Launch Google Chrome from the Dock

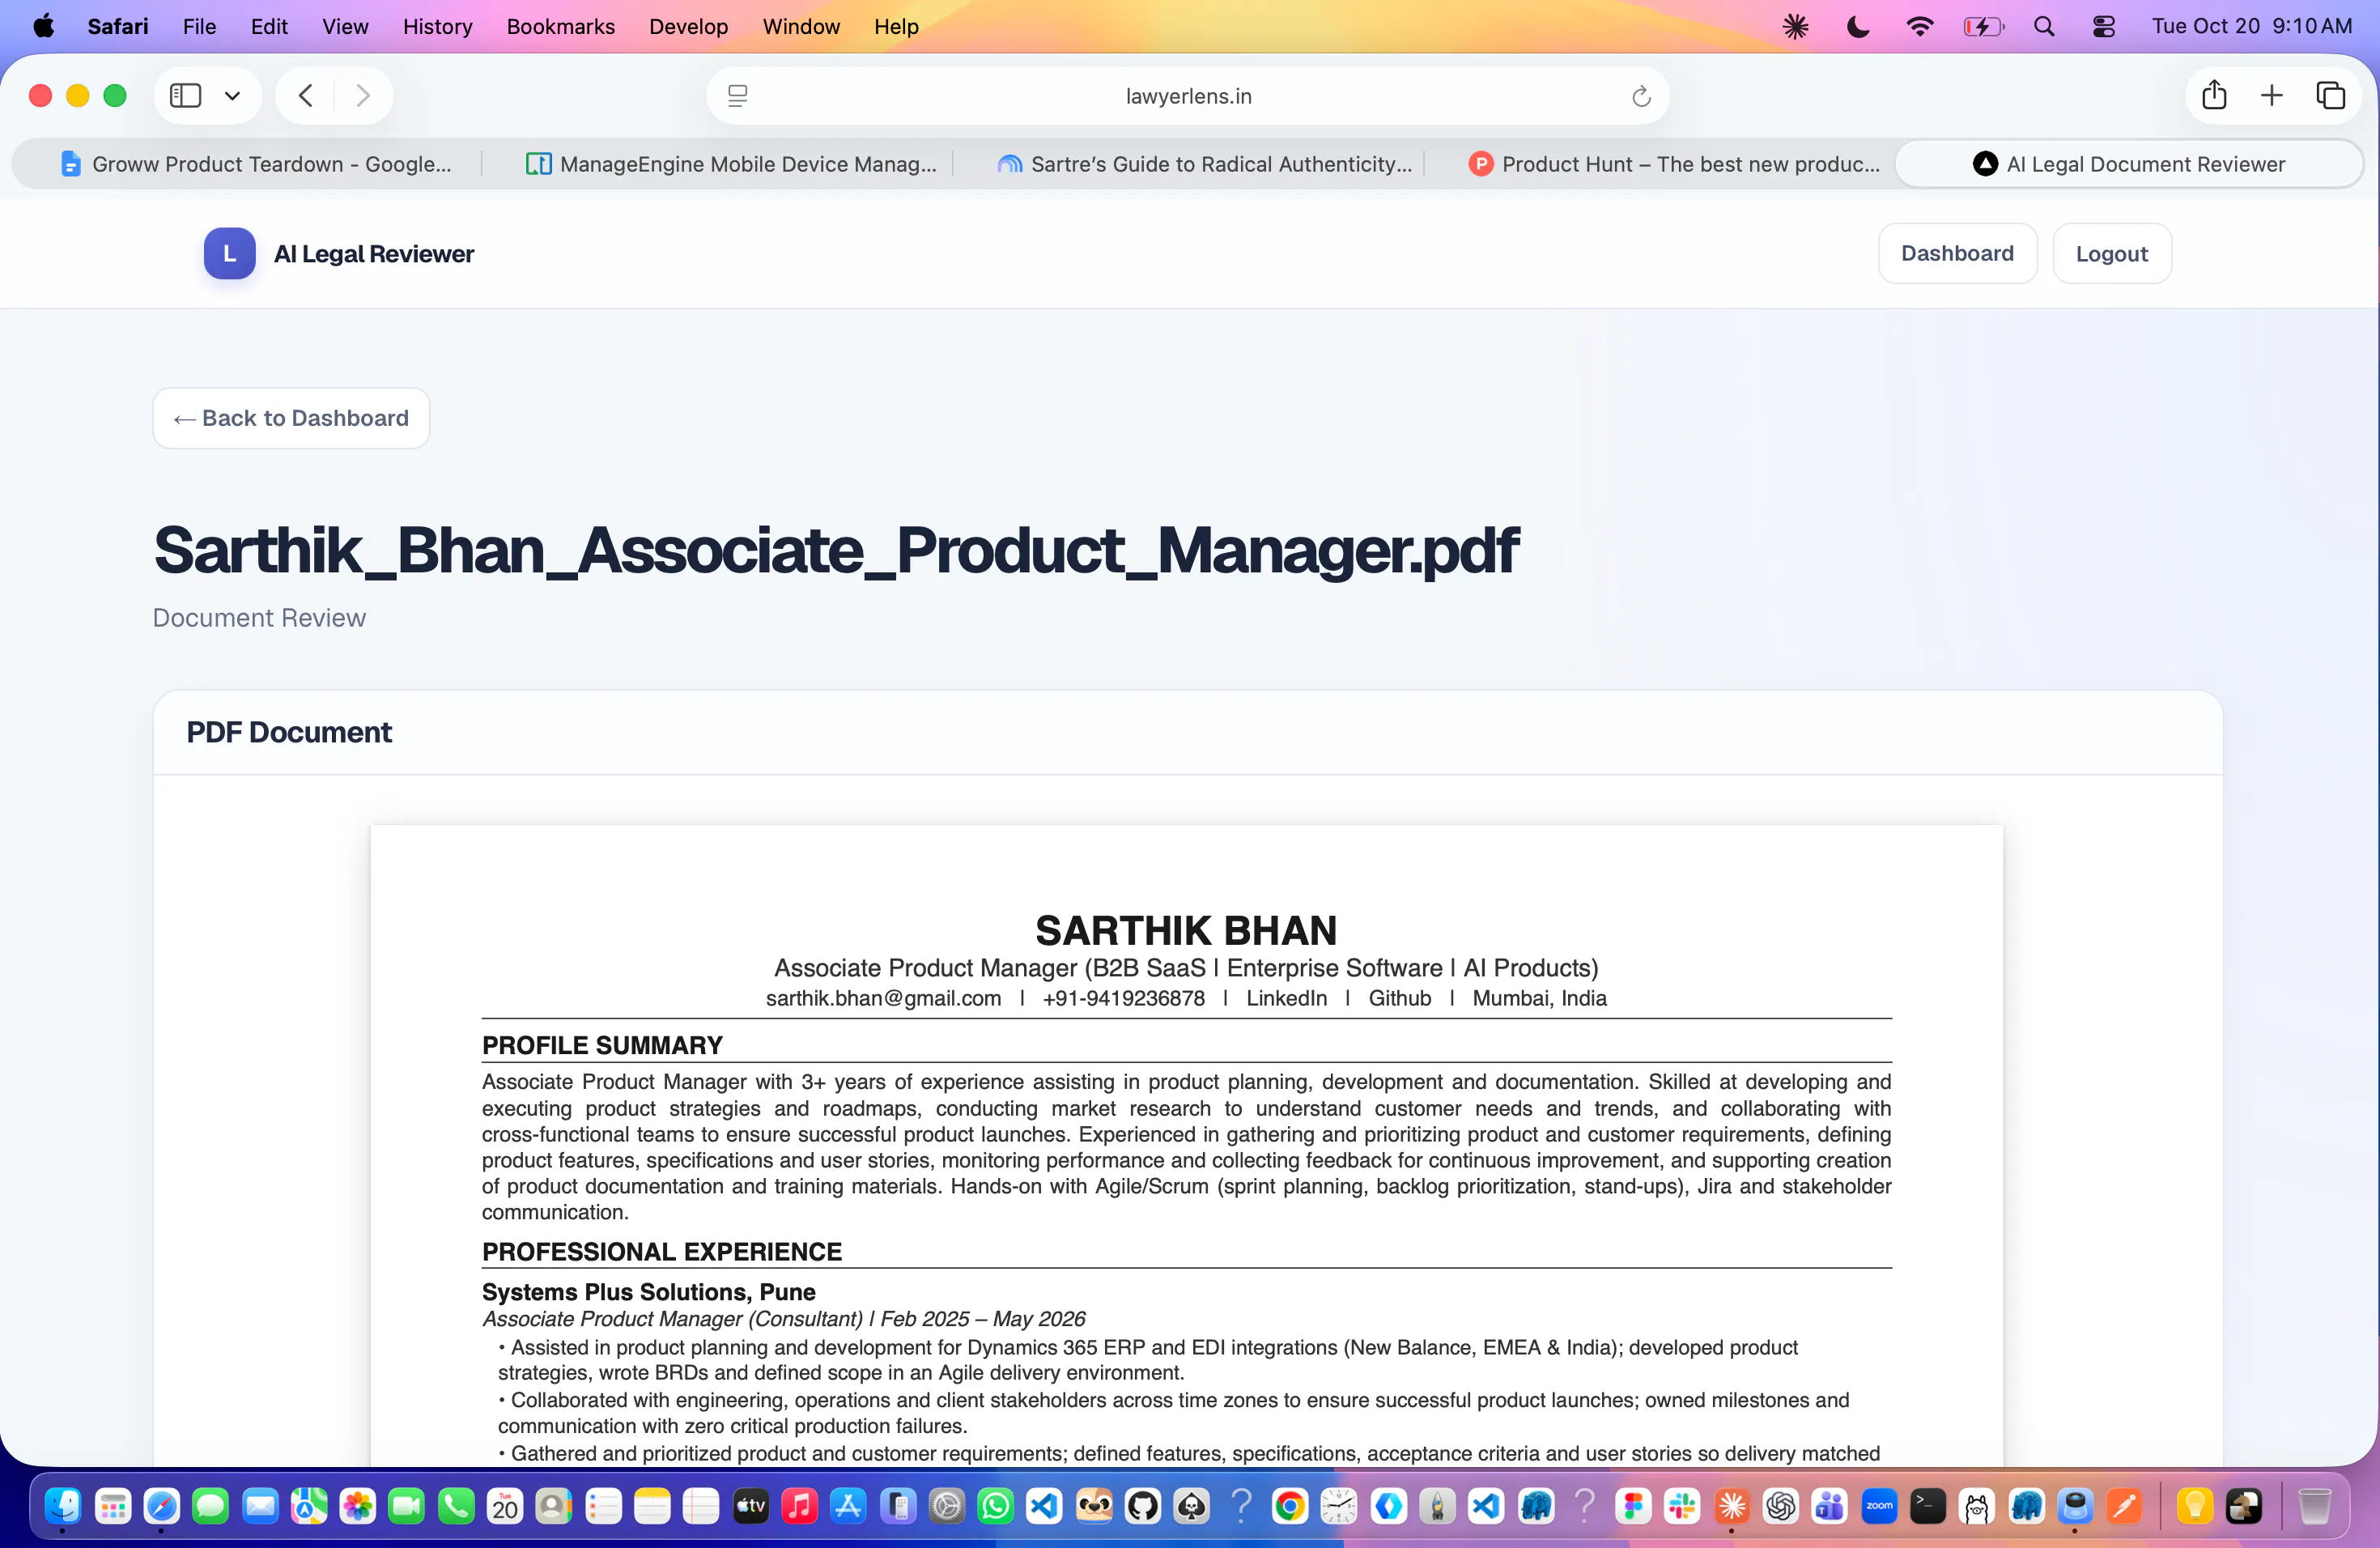1290,1505
